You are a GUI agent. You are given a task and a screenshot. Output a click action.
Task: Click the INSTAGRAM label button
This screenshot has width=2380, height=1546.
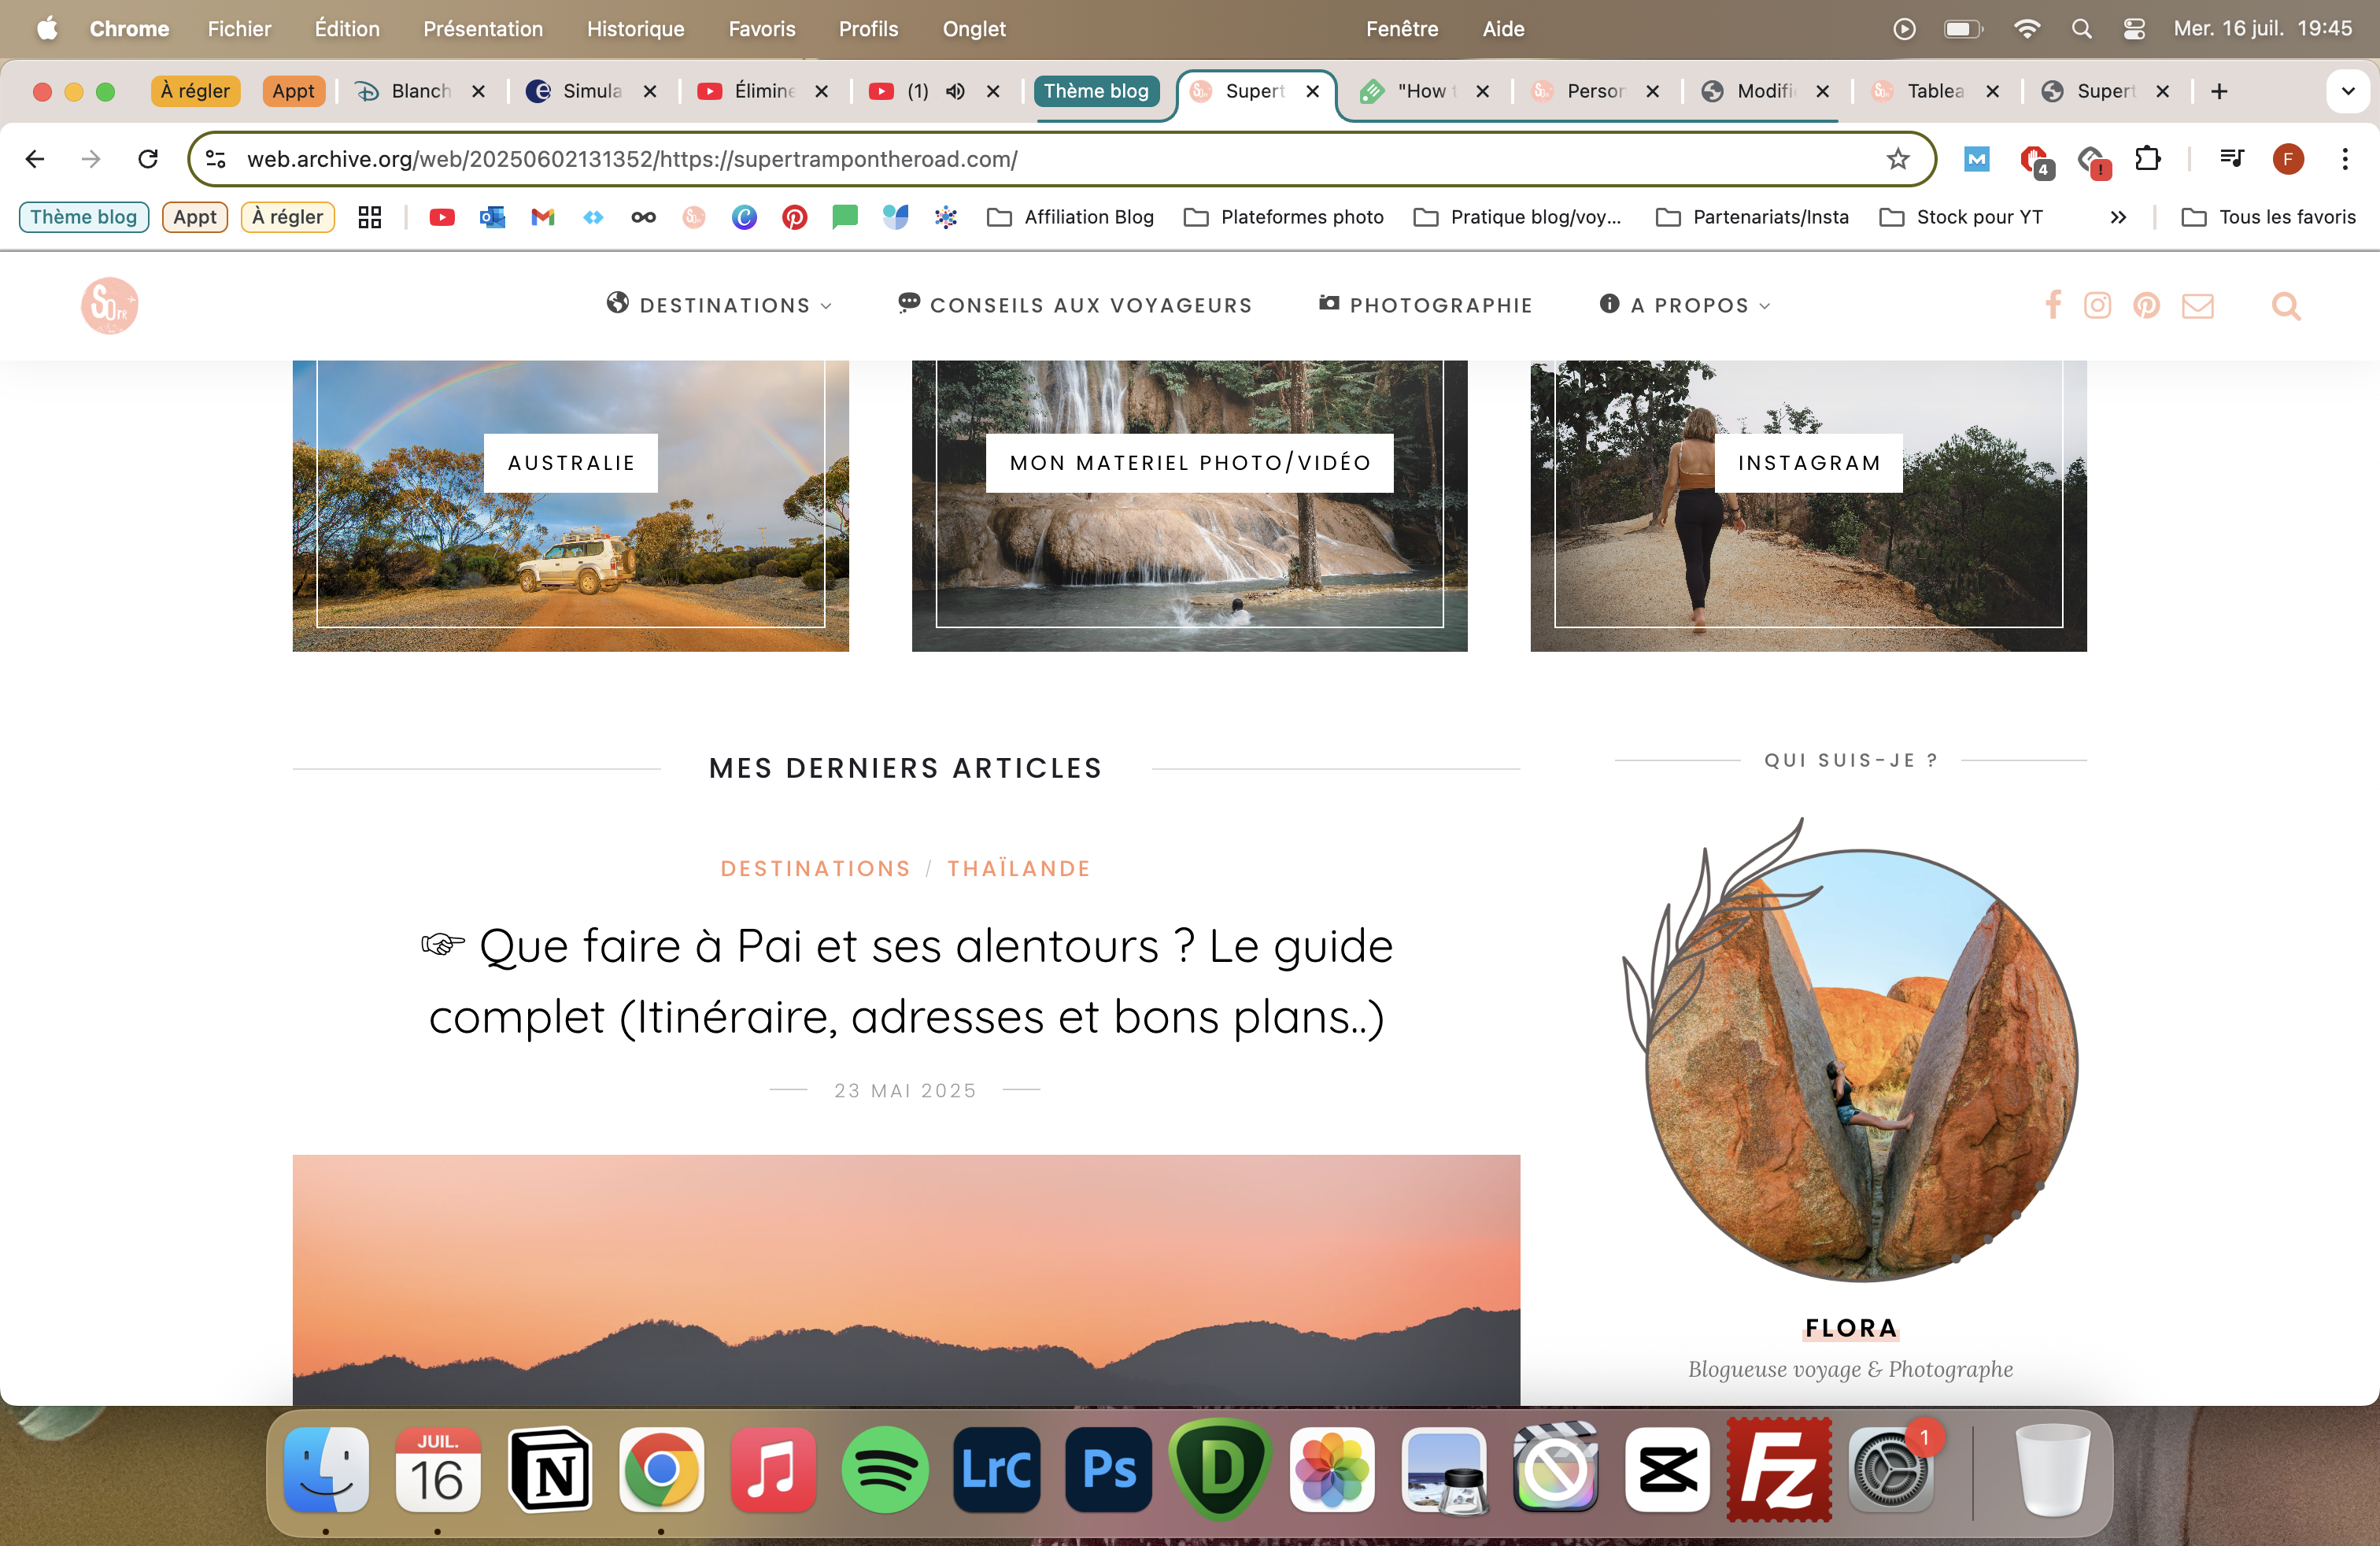point(1808,463)
